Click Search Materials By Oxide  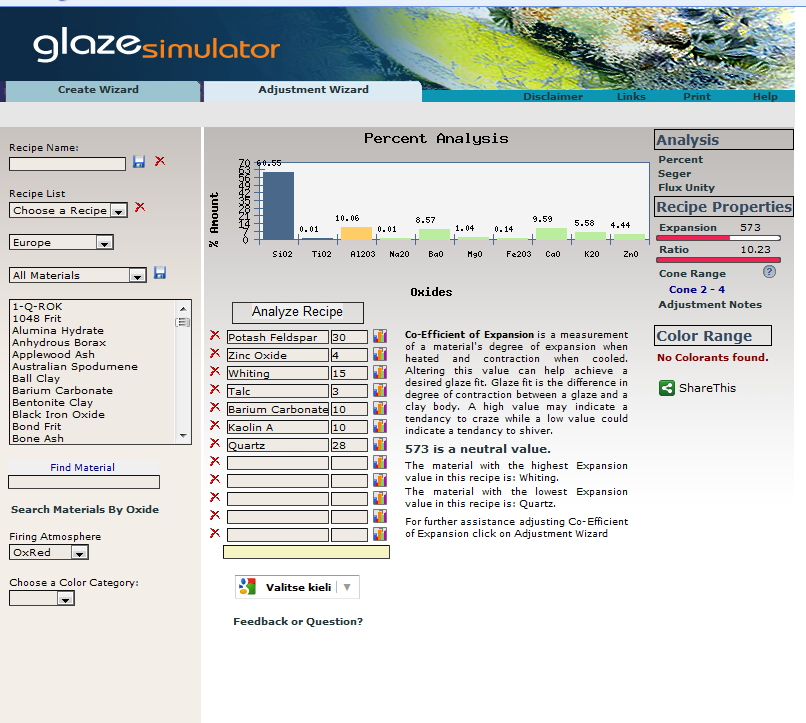pyautogui.click(x=85, y=509)
